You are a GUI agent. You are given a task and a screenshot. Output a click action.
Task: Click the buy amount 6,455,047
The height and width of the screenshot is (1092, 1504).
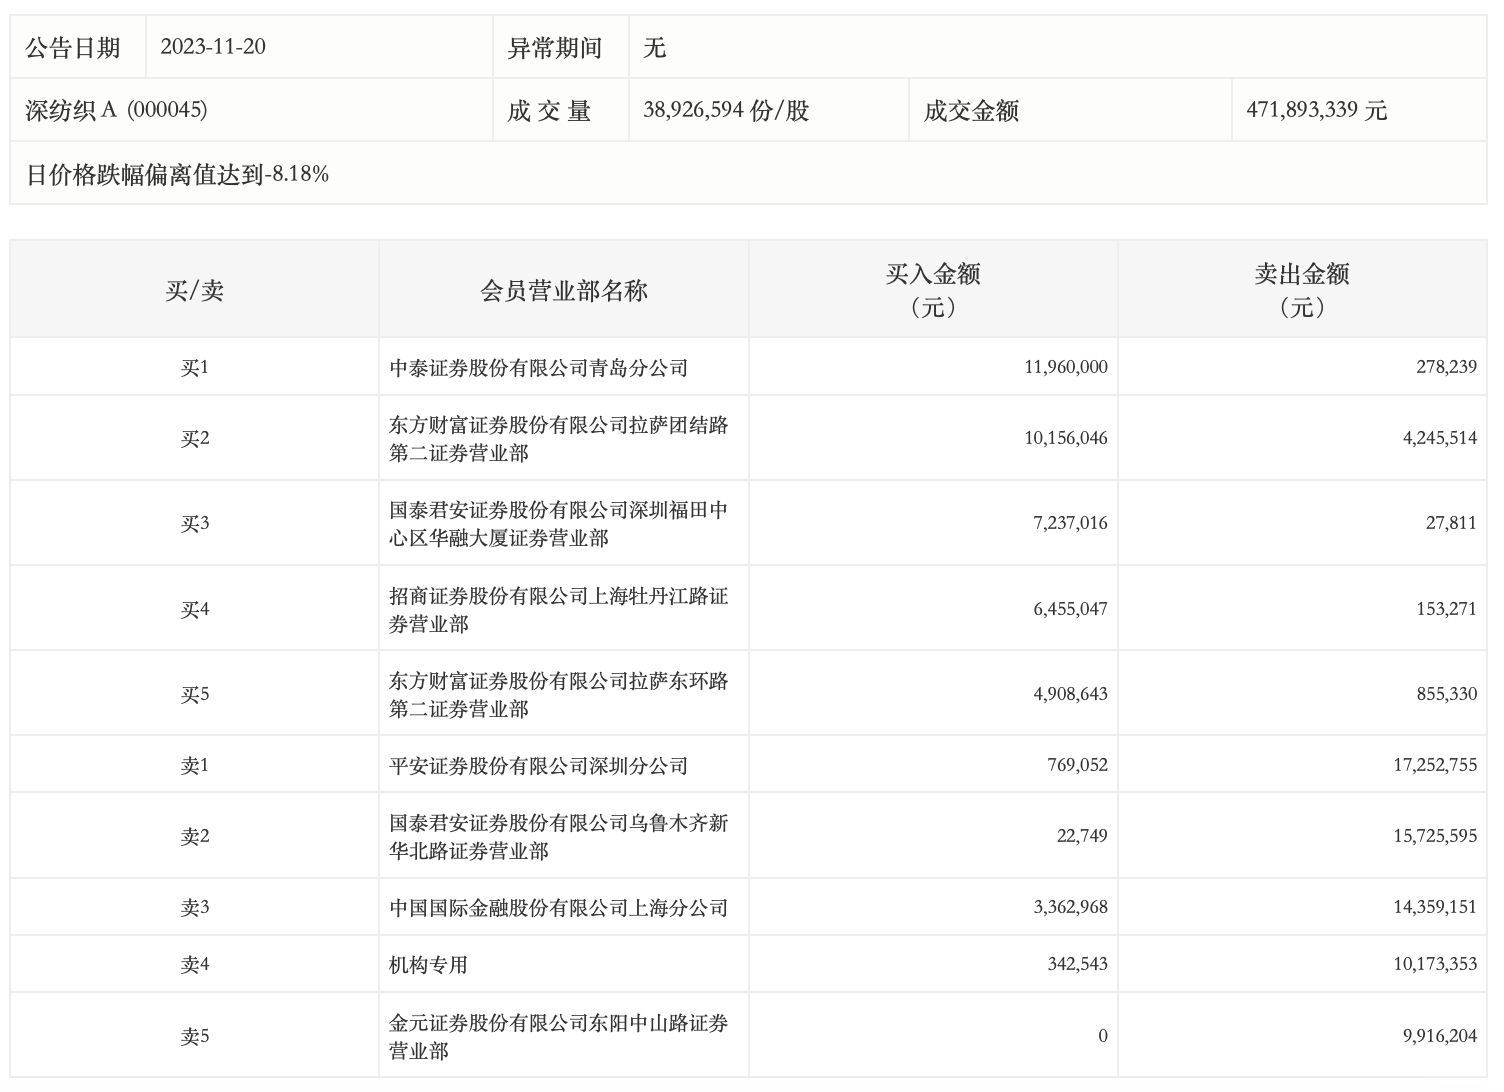(1070, 608)
